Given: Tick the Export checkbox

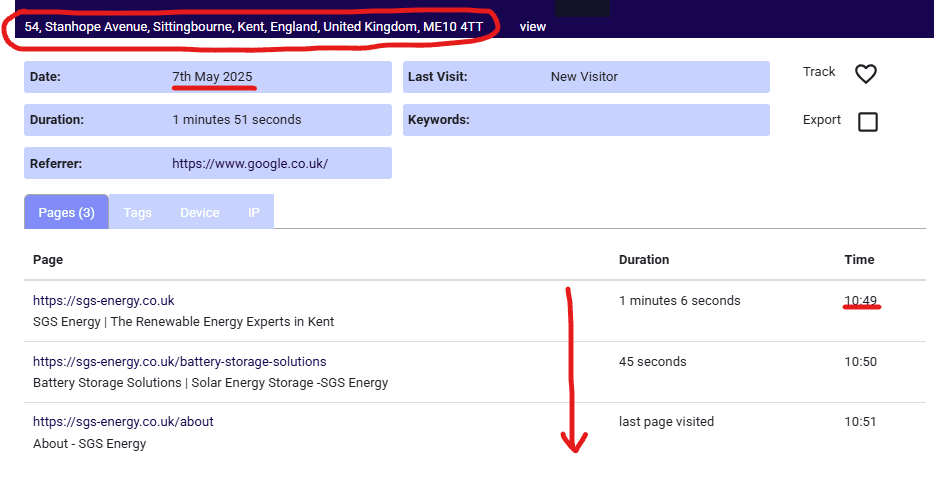Looking at the screenshot, I should (867, 122).
